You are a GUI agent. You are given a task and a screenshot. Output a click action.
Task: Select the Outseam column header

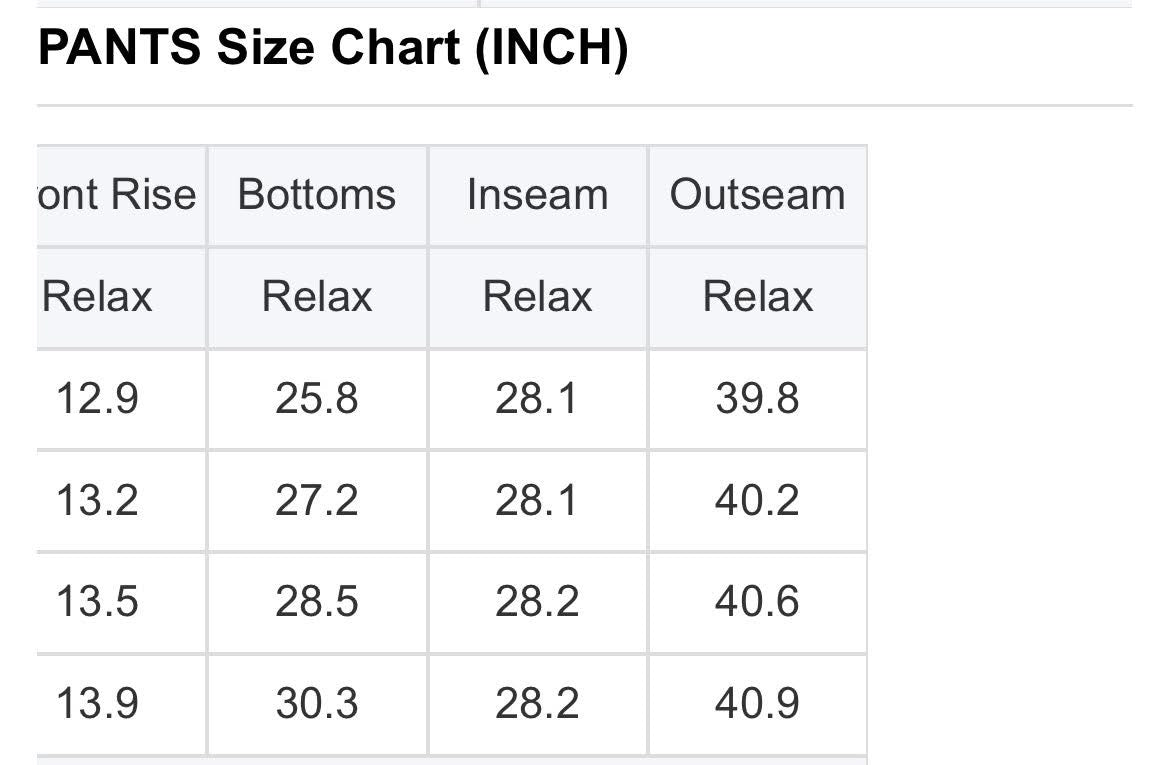(x=757, y=195)
